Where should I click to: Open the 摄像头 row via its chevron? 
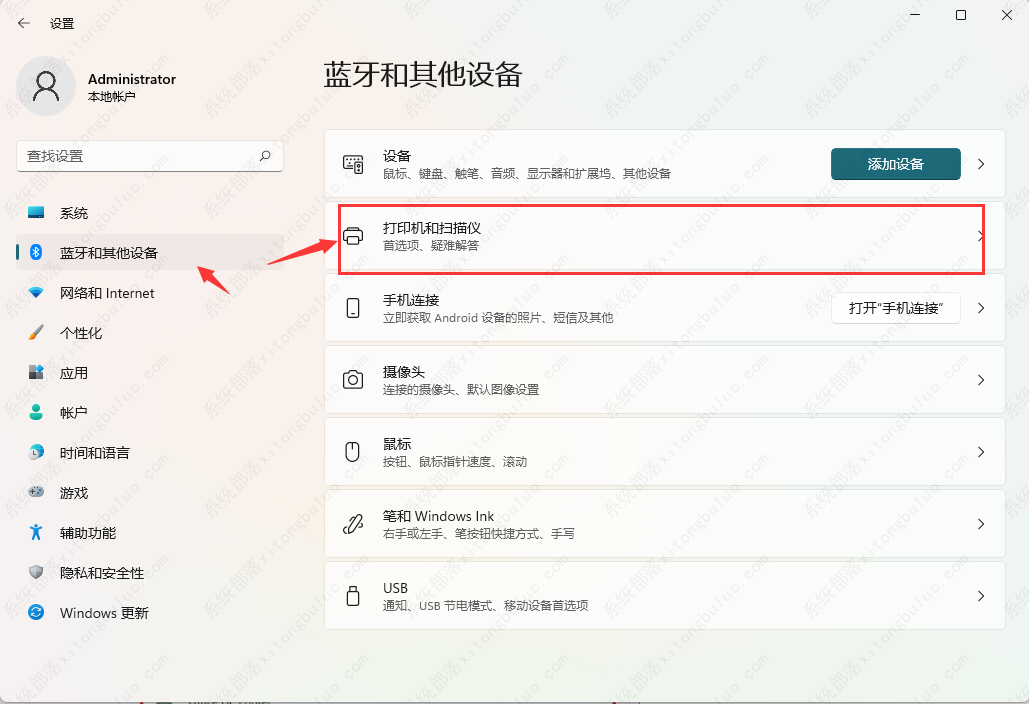point(981,380)
